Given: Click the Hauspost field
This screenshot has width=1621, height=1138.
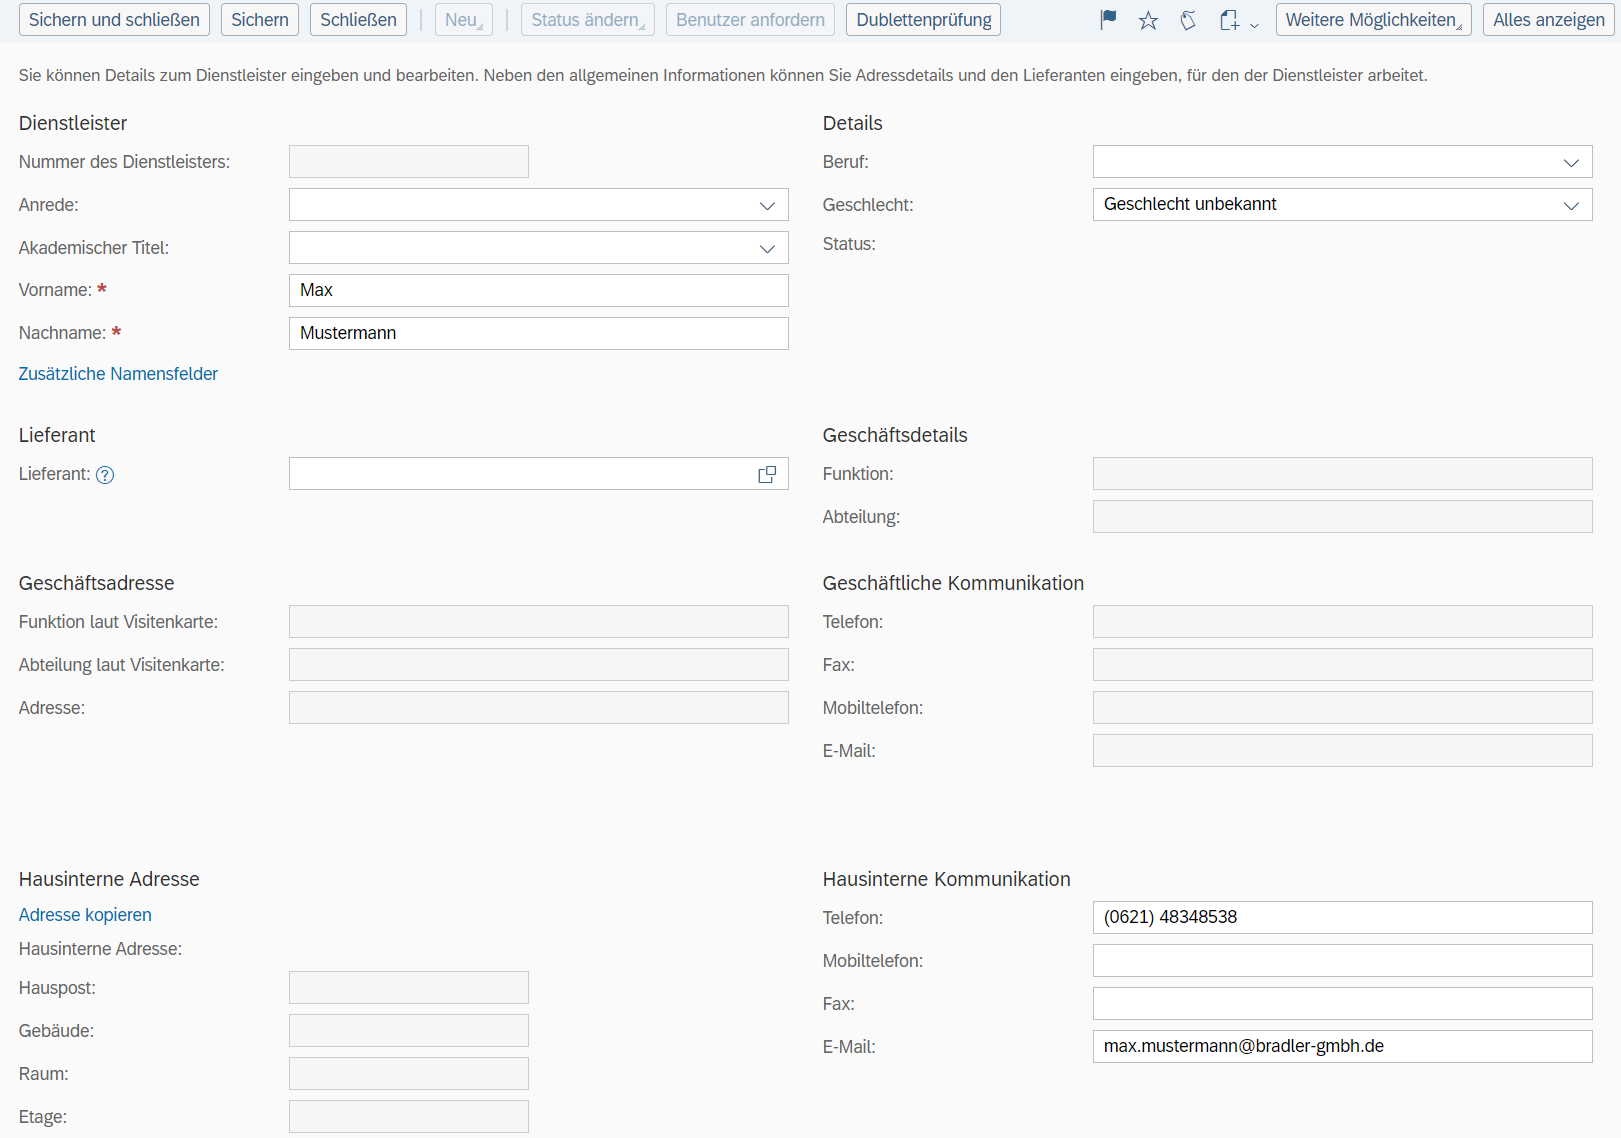Looking at the screenshot, I should pos(409,988).
